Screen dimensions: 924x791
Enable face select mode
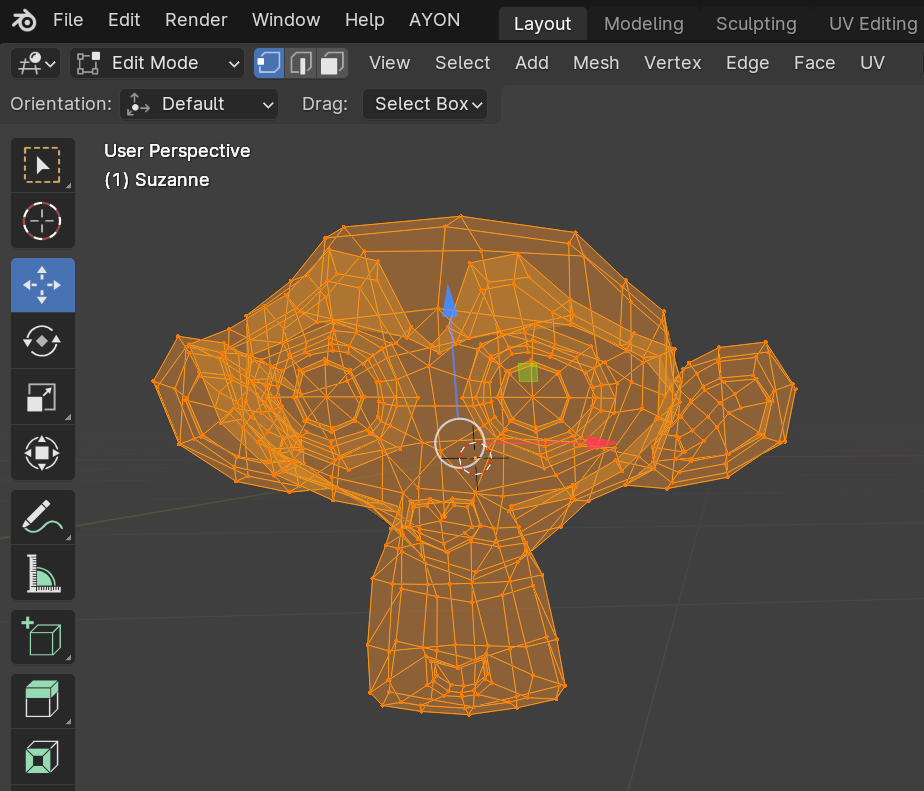coord(332,63)
